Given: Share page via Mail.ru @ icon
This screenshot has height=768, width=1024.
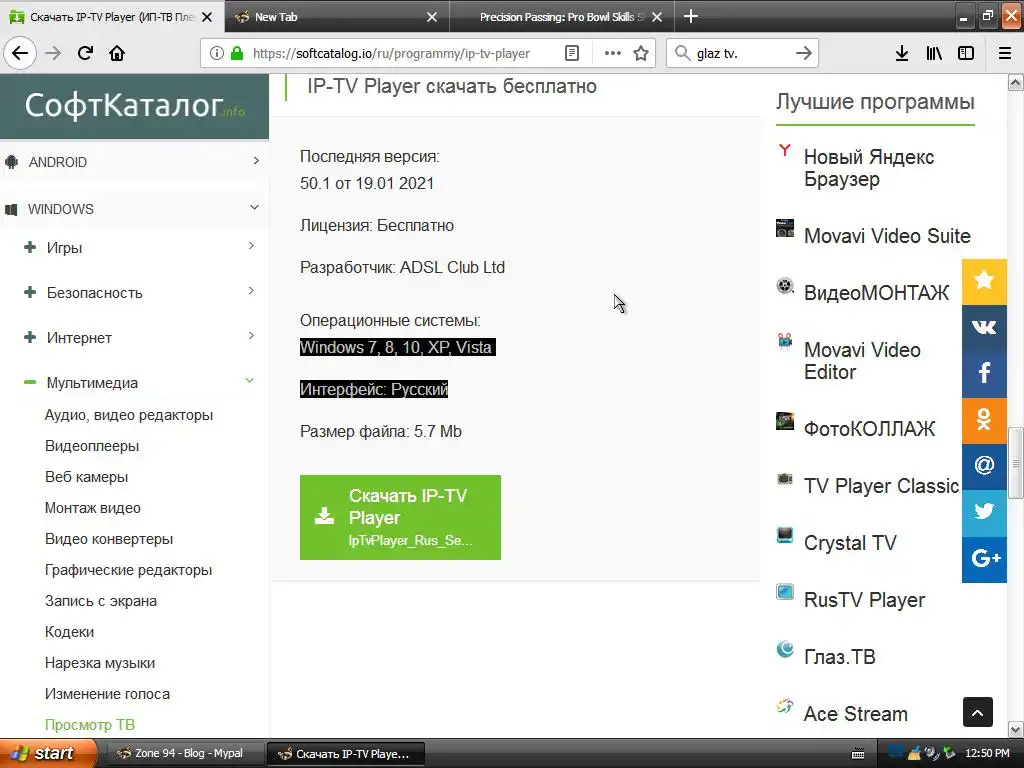Looking at the screenshot, I should click(984, 466).
